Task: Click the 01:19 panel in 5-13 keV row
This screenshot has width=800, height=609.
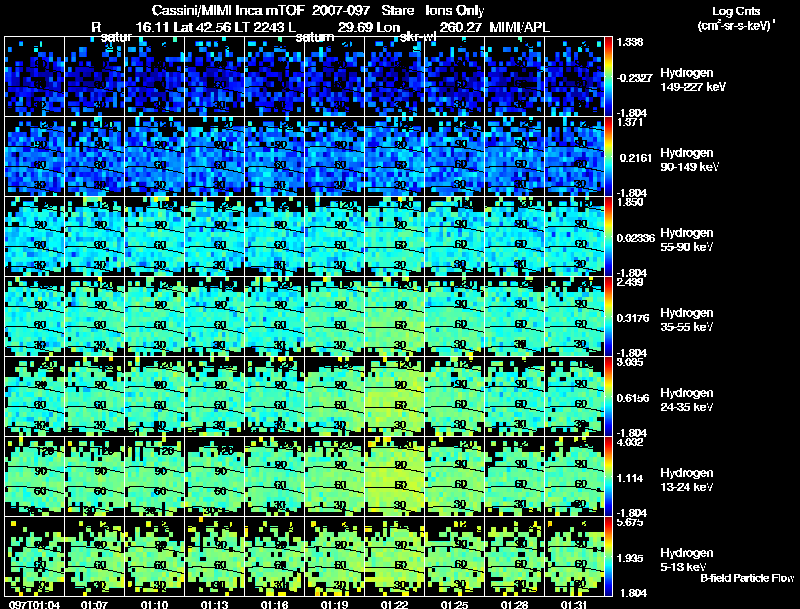Action: coord(335,556)
